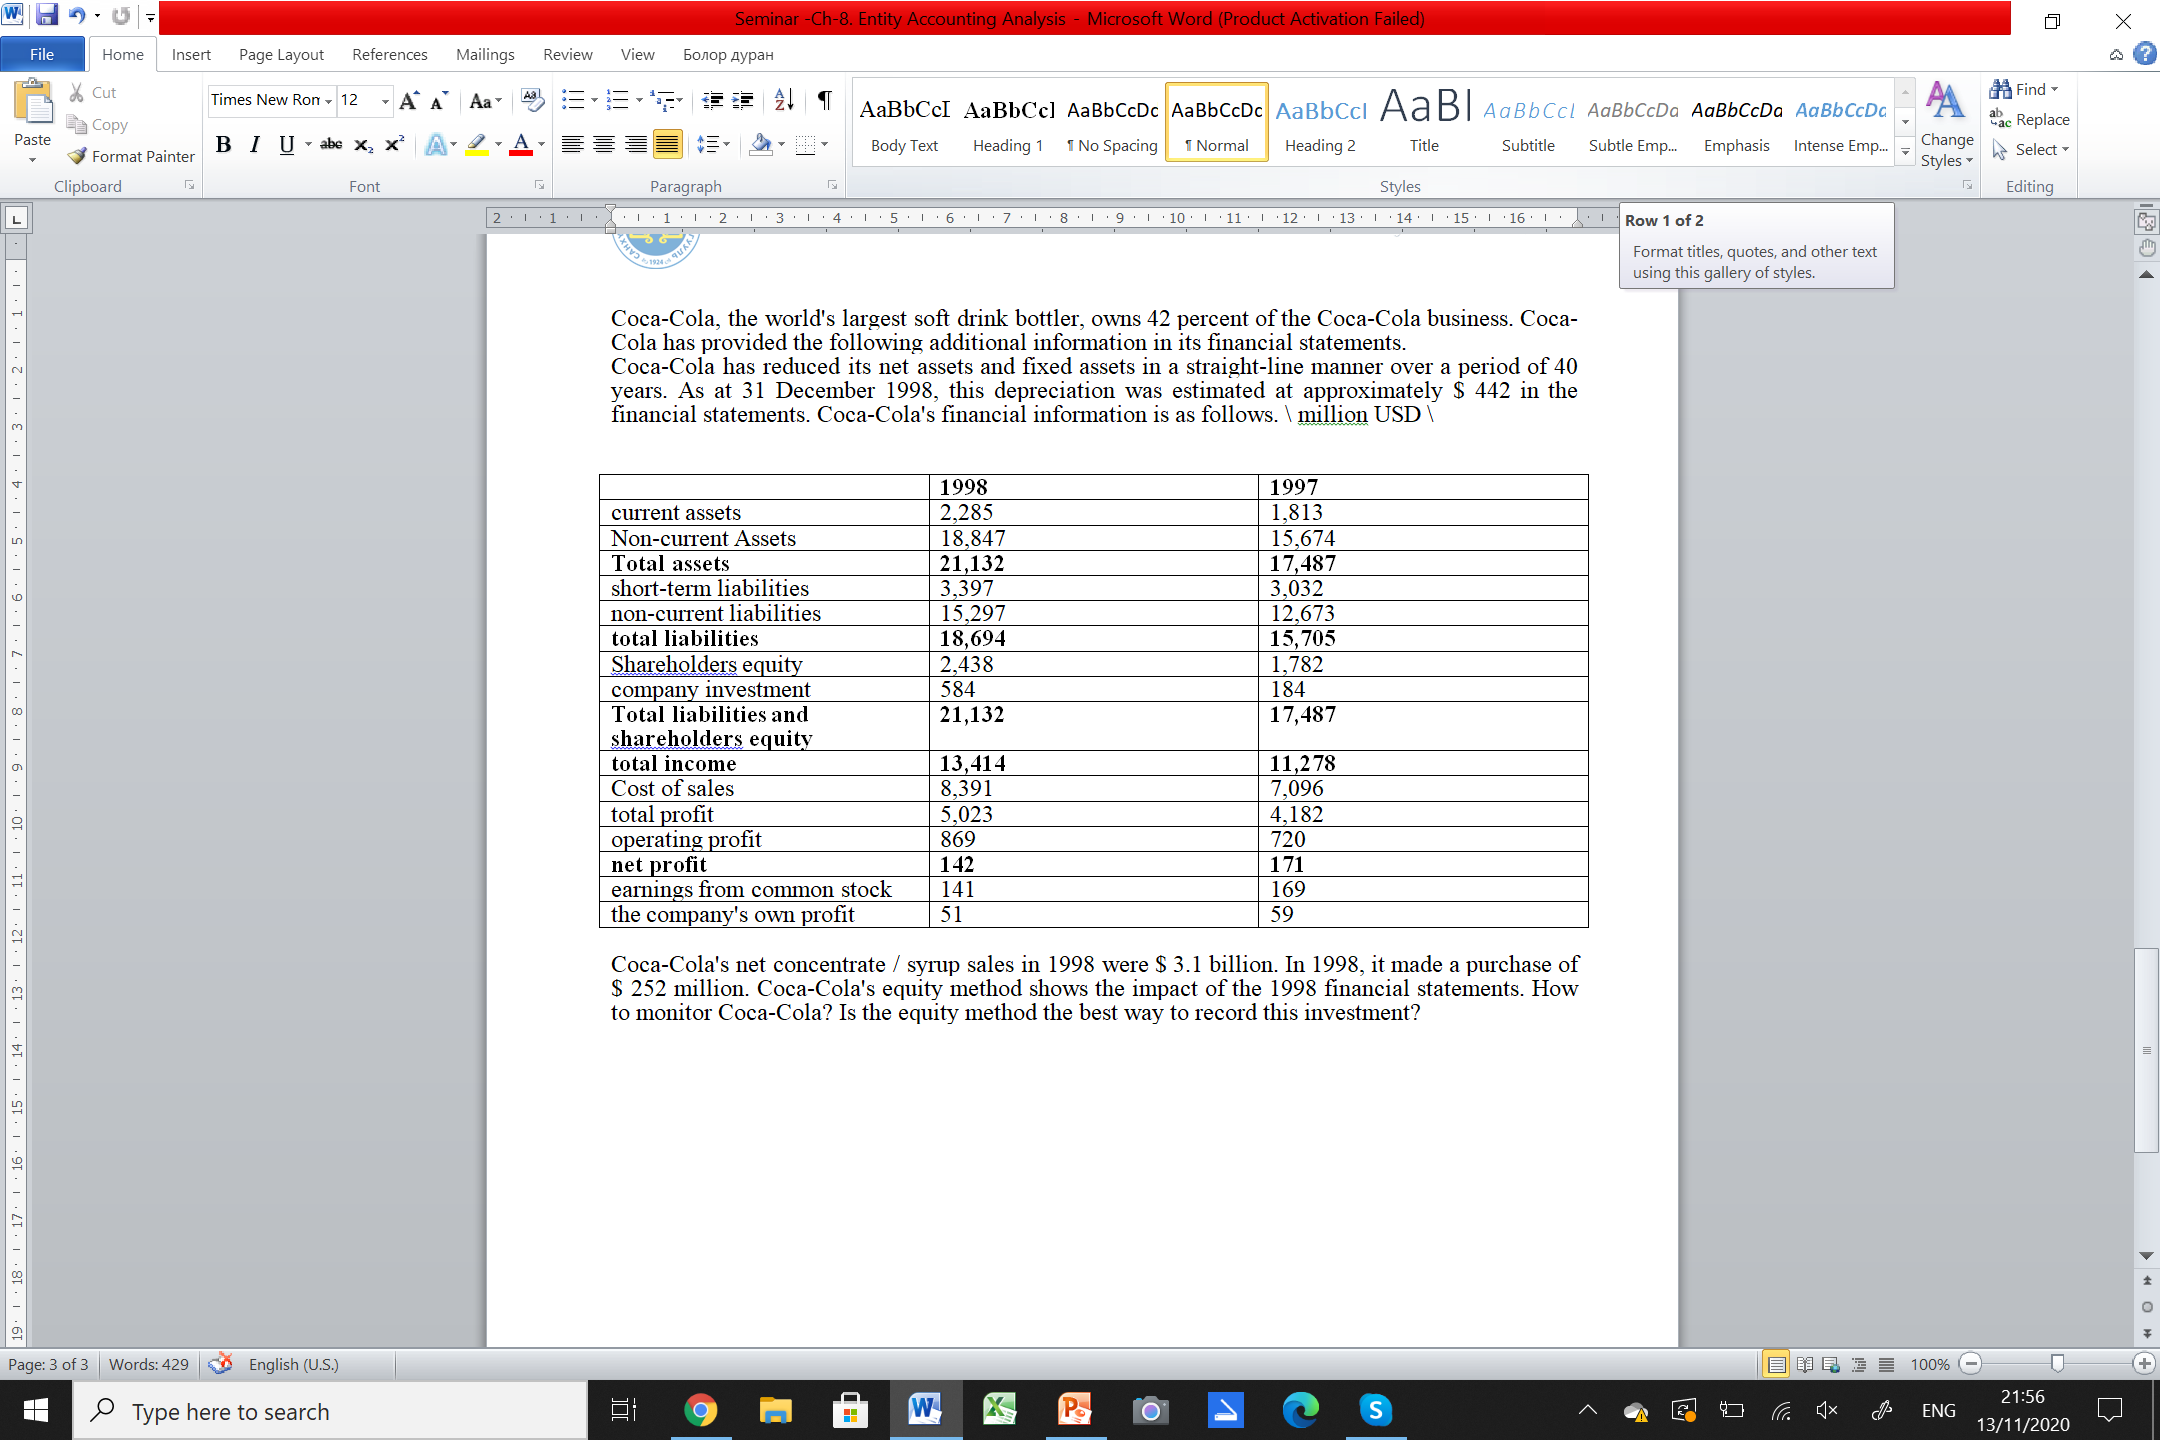Toggle bold formatting

[x=222, y=144]
